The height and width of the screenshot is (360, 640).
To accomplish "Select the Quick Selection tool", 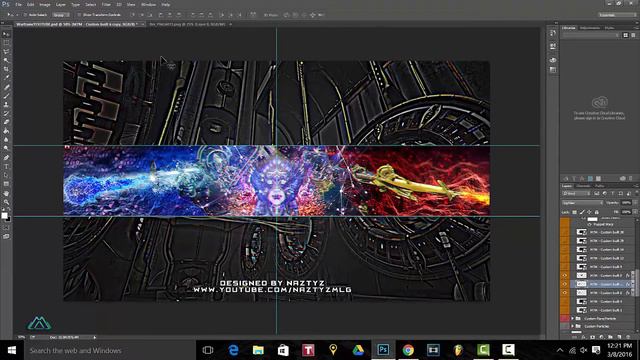I will pyautogui.click(x=6, y=60).
